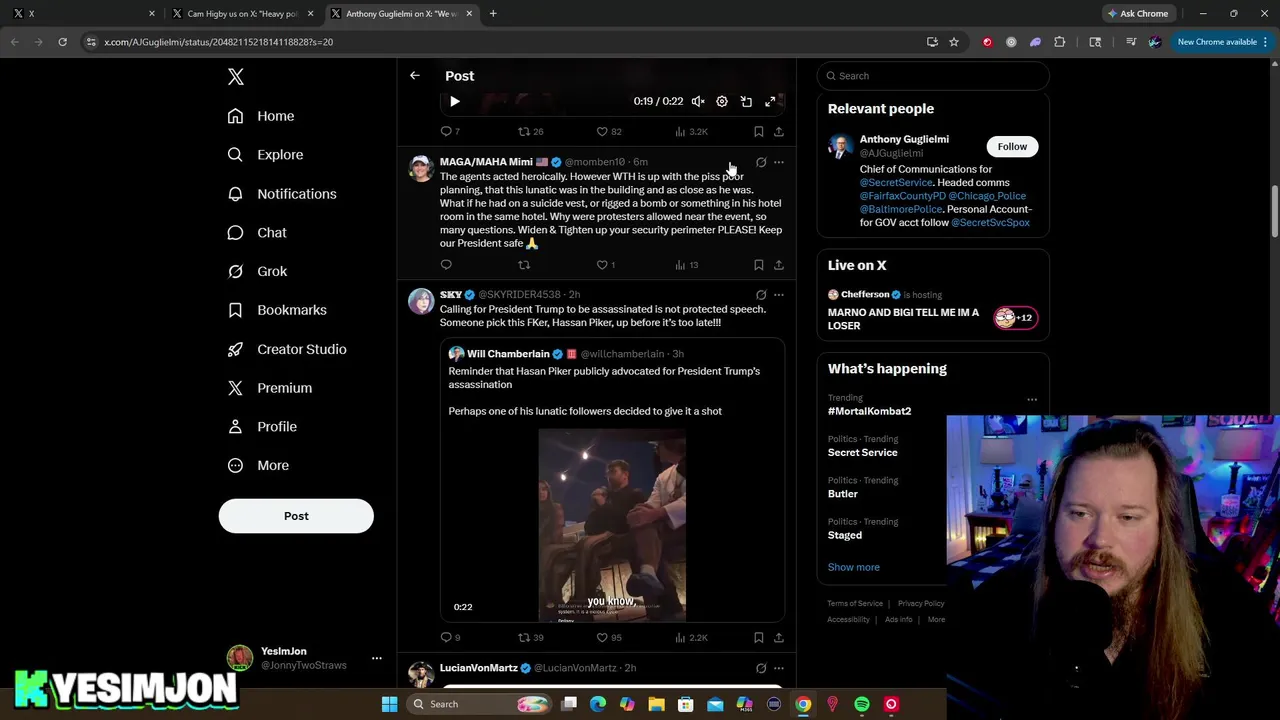Play the top video
1280x720 pixels.
tap(455, 101)
